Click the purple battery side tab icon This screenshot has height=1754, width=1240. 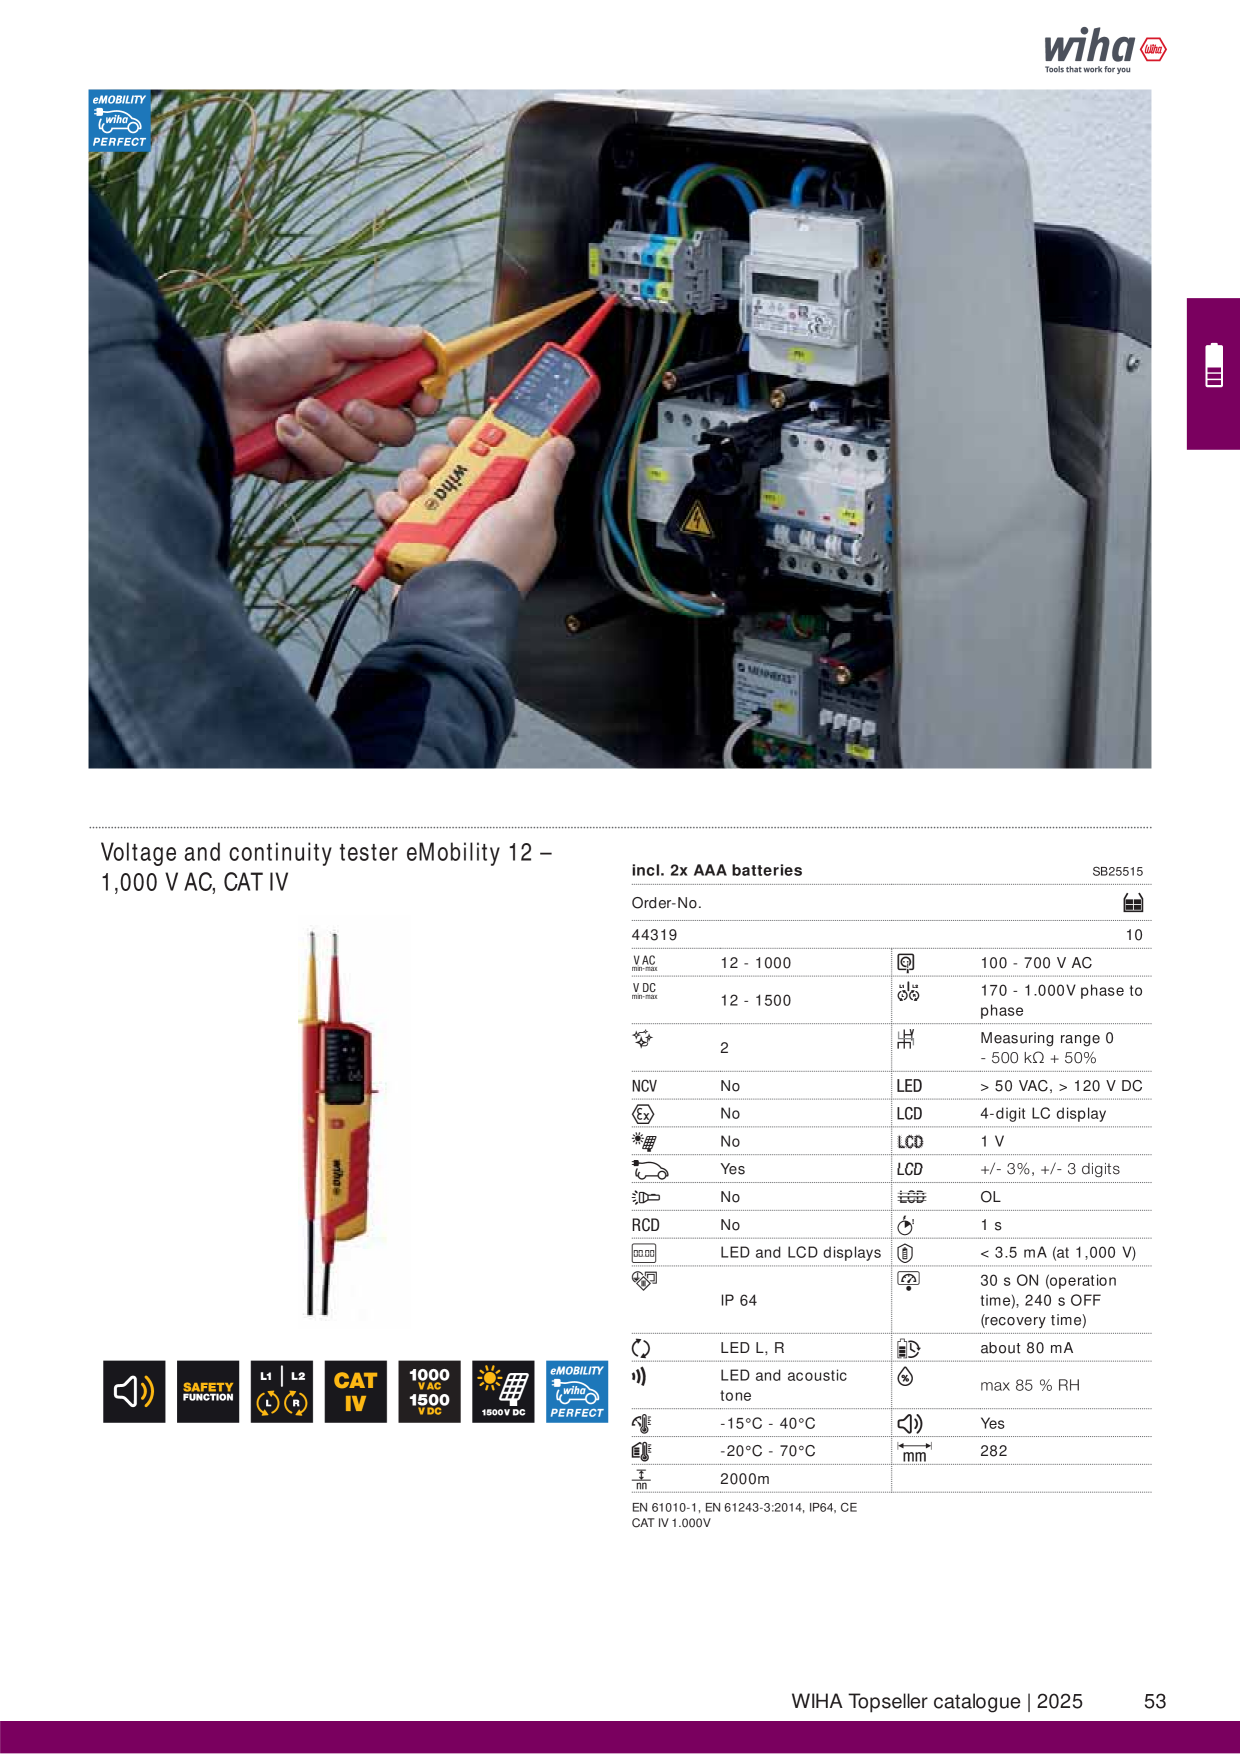1214,365
